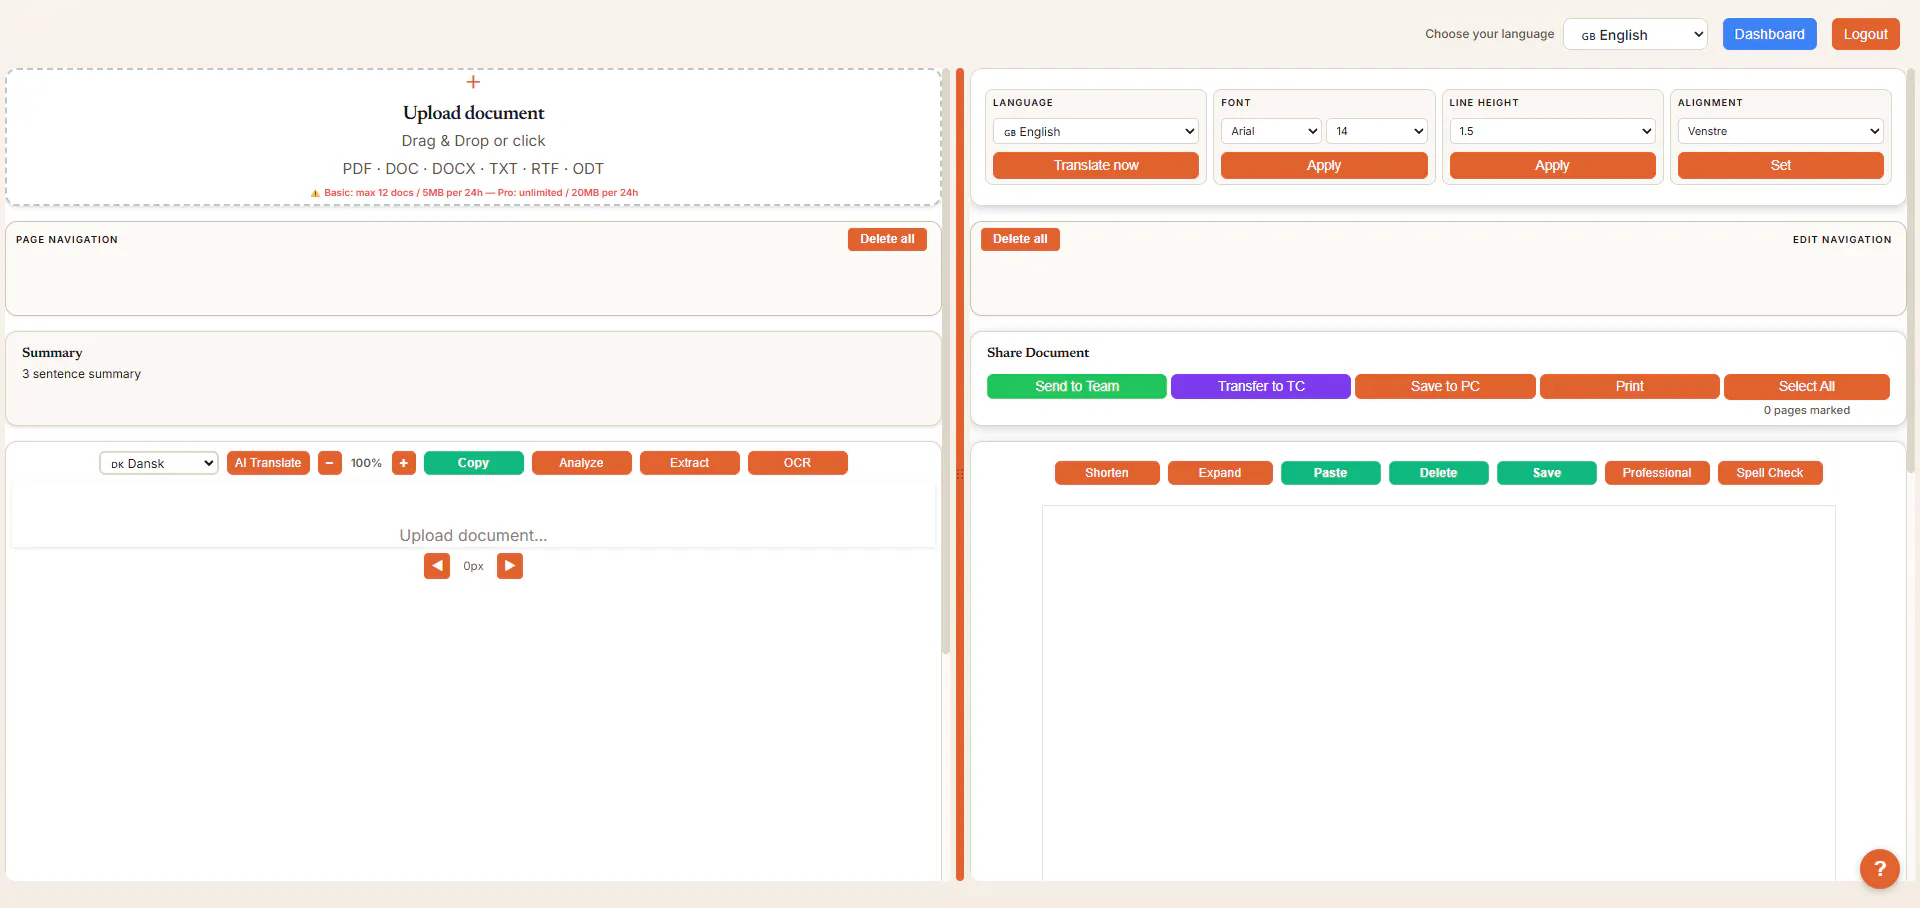Click the Spell Check button

coord(1770,473)
